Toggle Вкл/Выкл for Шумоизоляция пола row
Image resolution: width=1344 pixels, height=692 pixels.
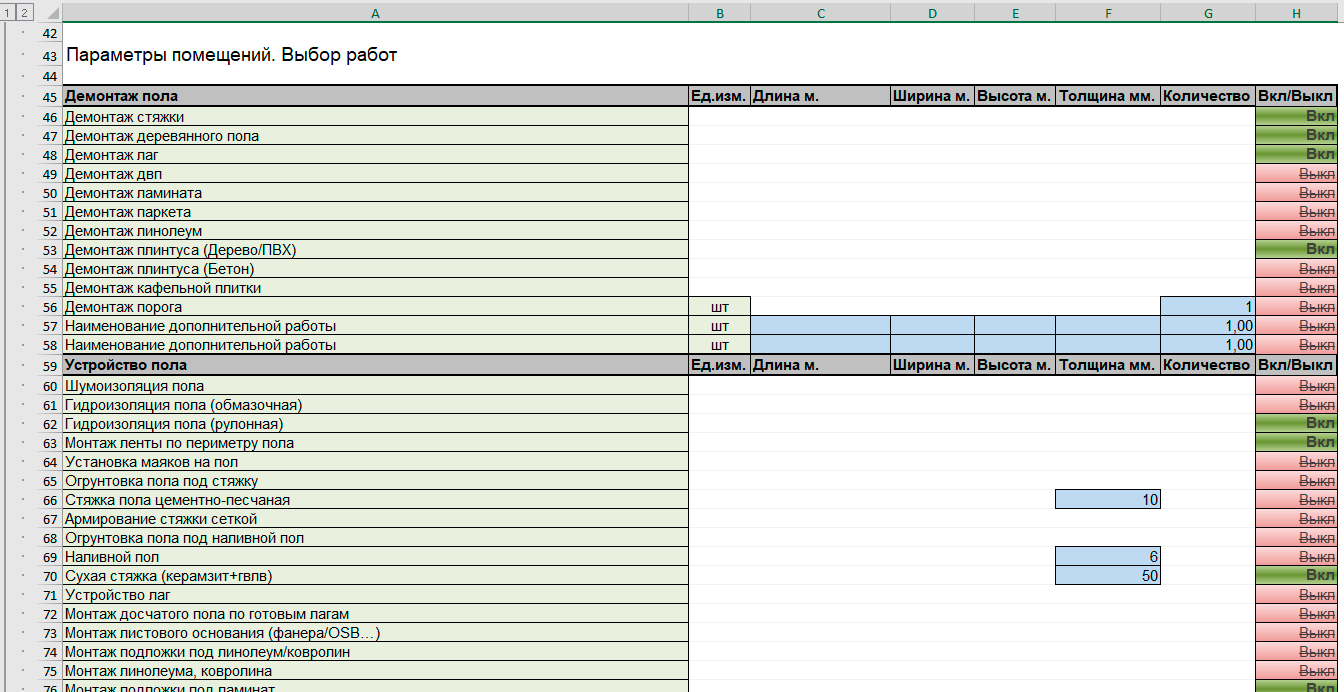click(1295, 386)
